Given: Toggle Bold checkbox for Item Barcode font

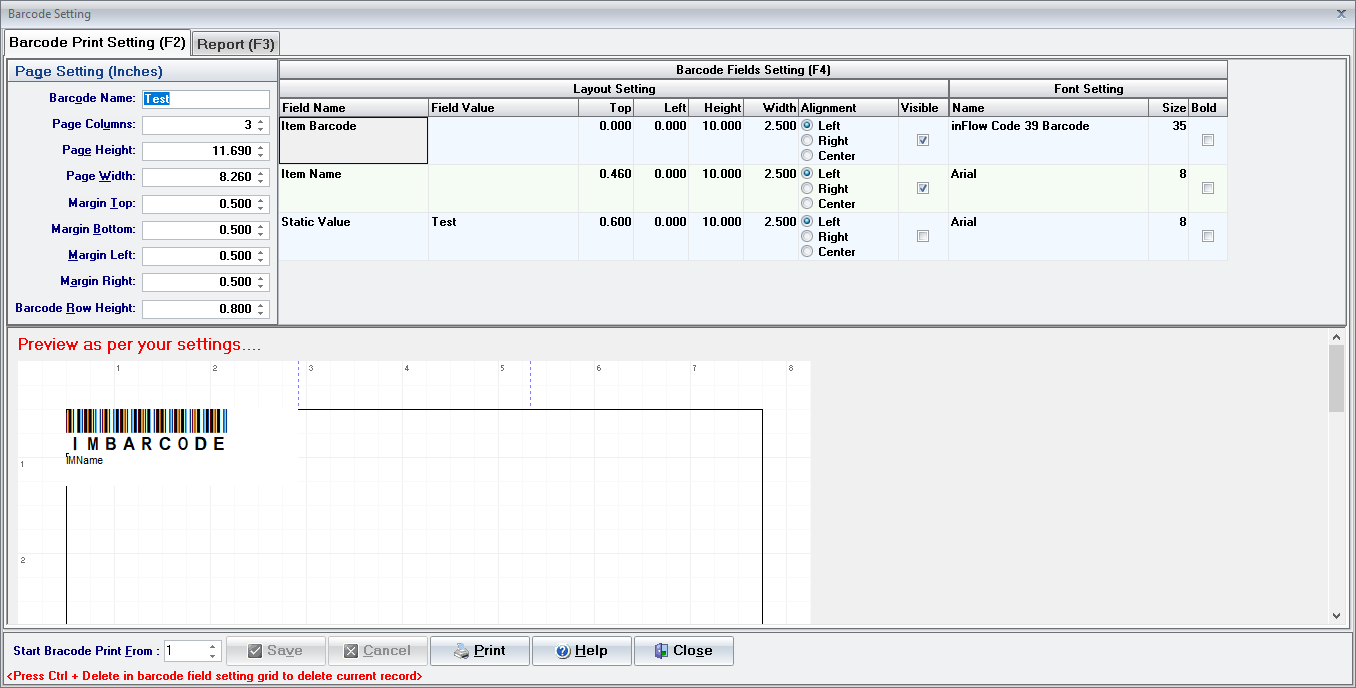Looking at the screenshot, I should pyautogui.click(x=1208, y=141).
